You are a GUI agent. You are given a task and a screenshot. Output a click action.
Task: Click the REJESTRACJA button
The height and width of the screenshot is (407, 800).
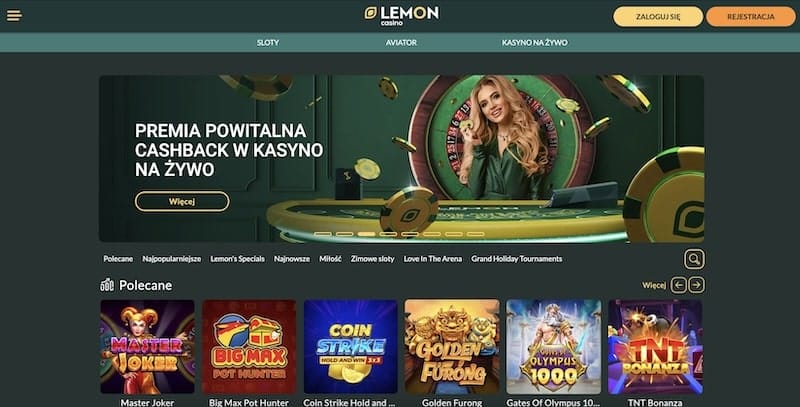coord(751,17)
